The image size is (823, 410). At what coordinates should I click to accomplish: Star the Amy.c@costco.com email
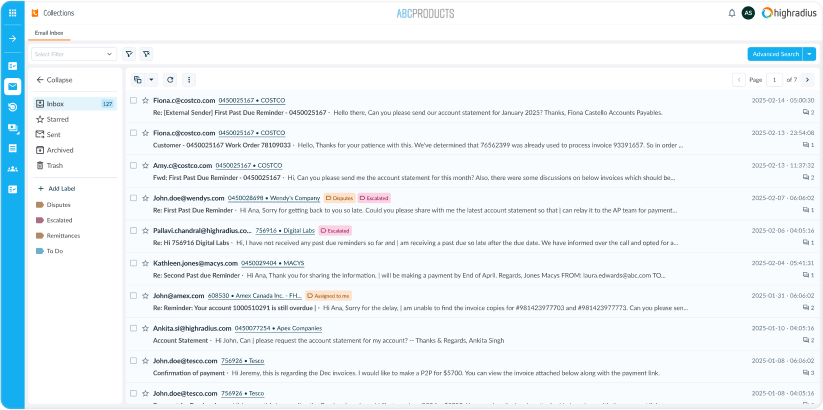[x=145, y=165]
